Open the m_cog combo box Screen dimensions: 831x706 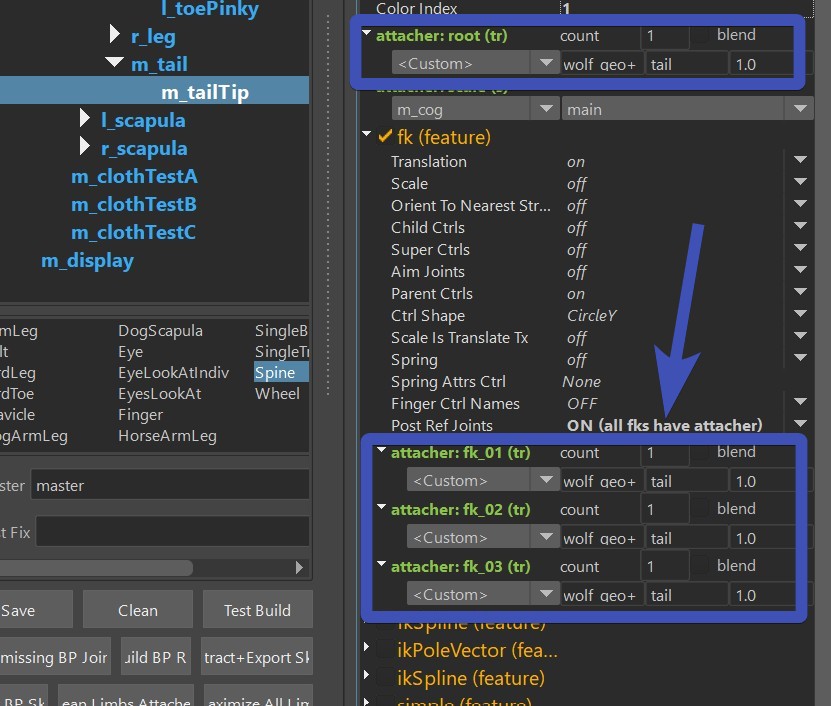click(x=475, y=109)
